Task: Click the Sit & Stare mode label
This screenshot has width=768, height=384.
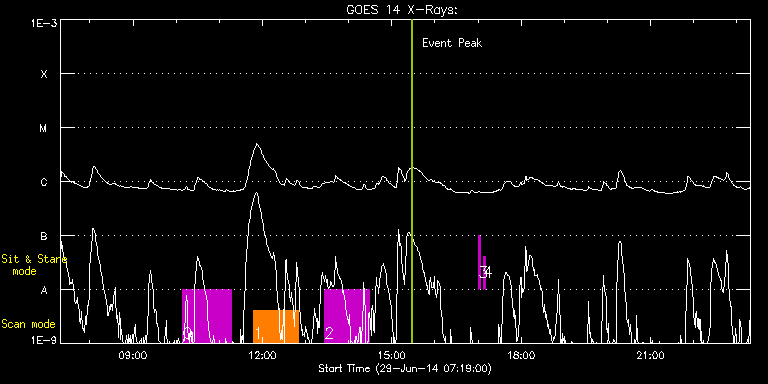Action: (34, 264)
